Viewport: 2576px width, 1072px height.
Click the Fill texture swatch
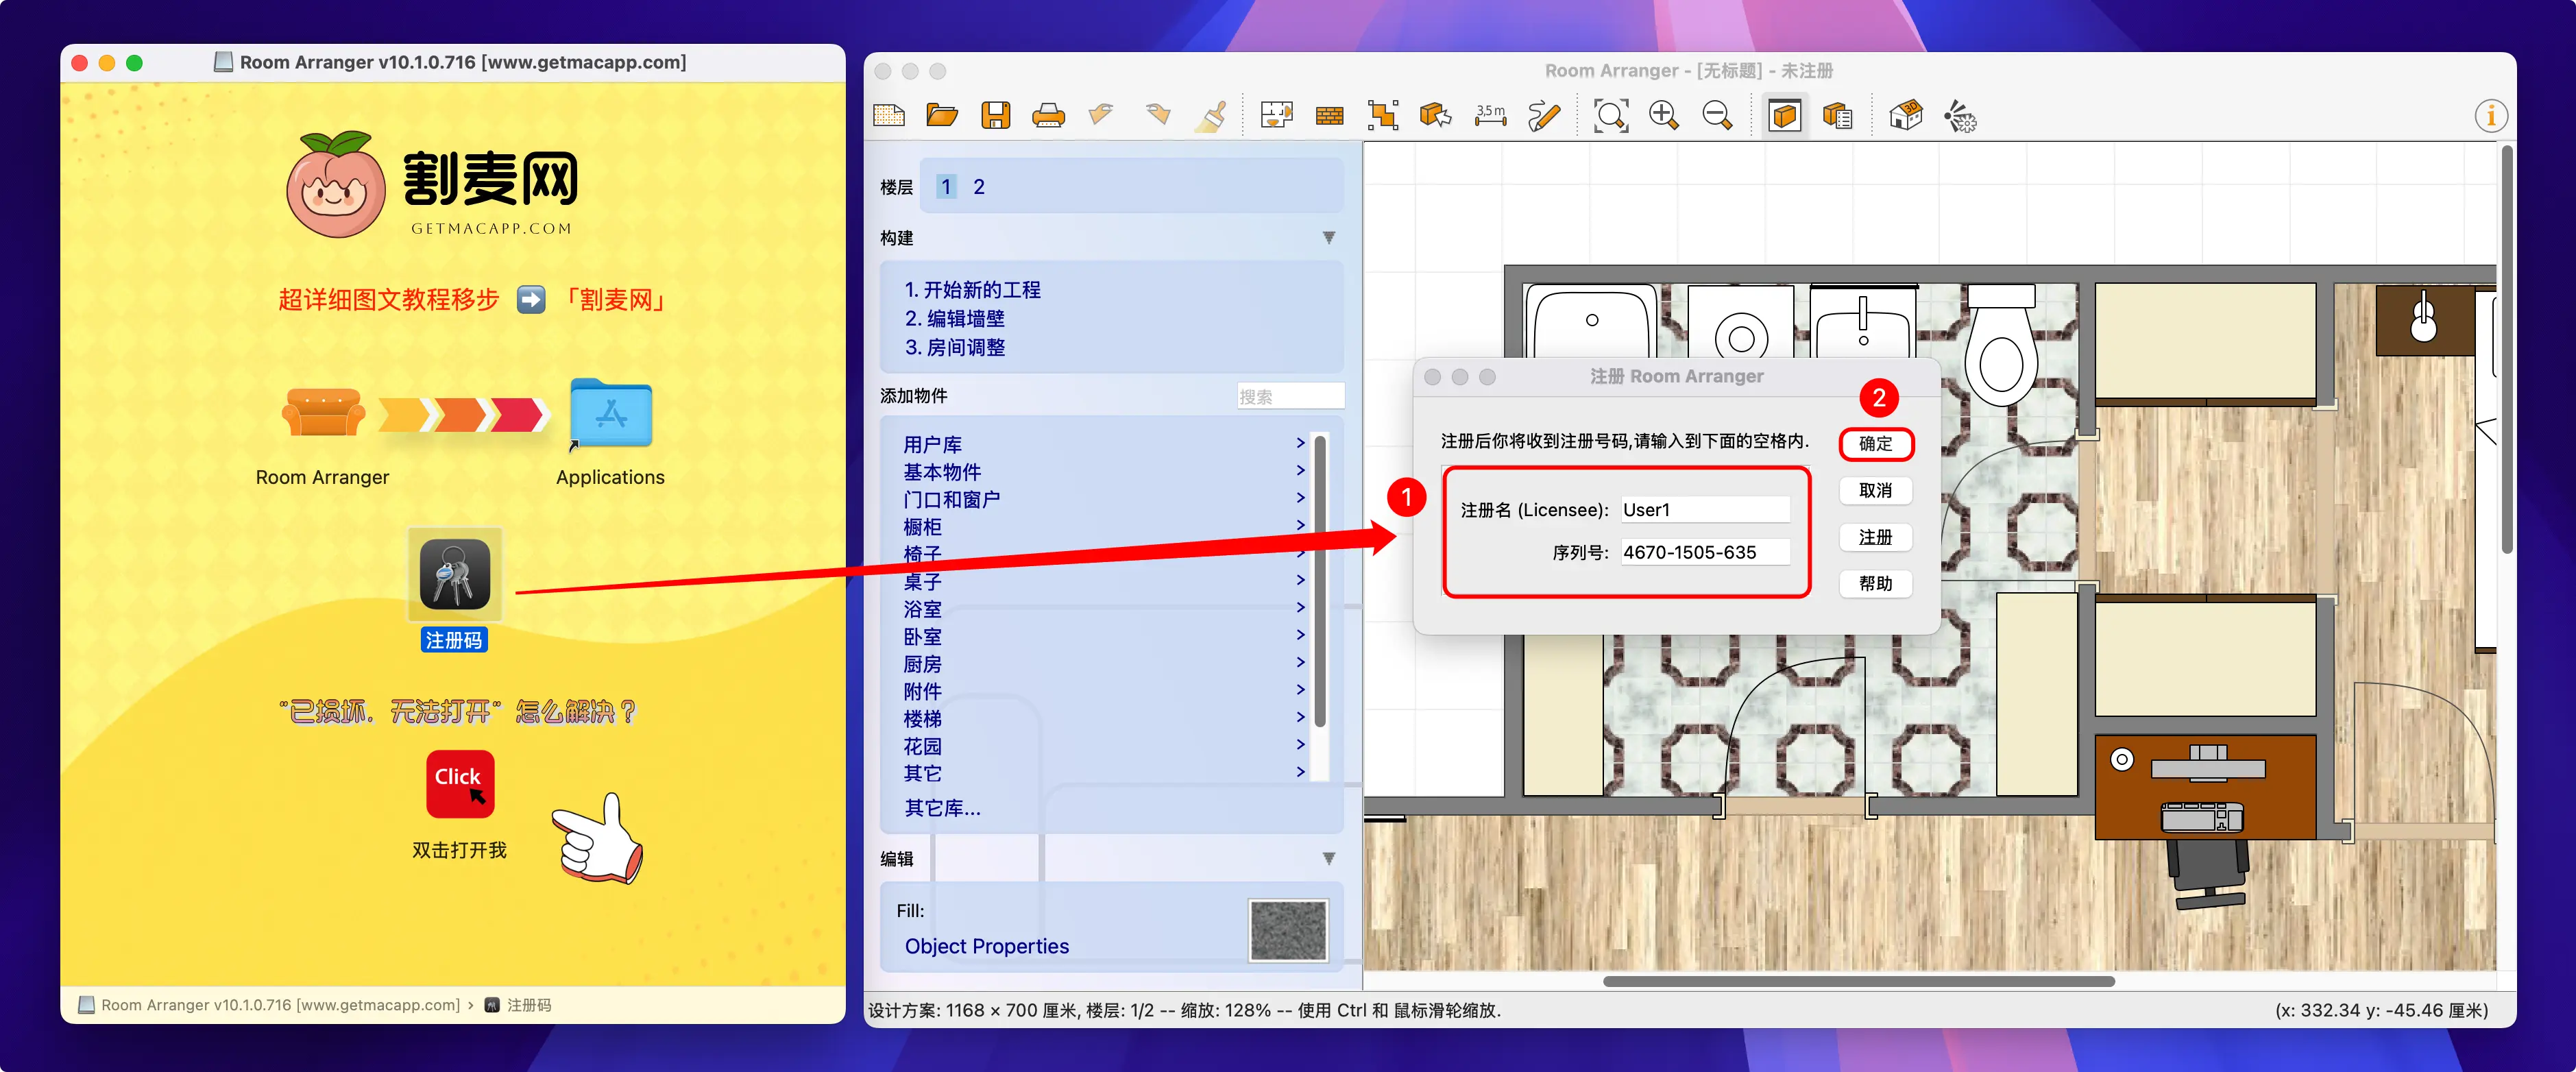point(1288,930)
